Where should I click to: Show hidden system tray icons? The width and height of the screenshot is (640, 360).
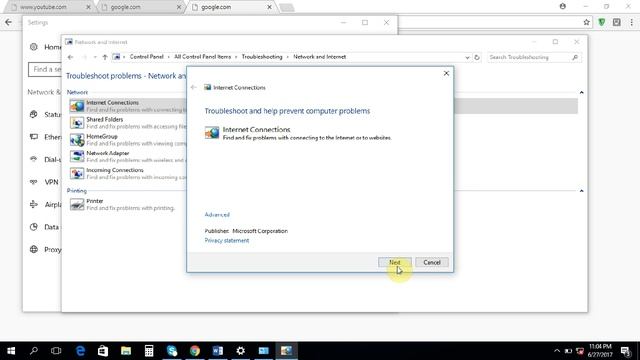tap(557, 351)
